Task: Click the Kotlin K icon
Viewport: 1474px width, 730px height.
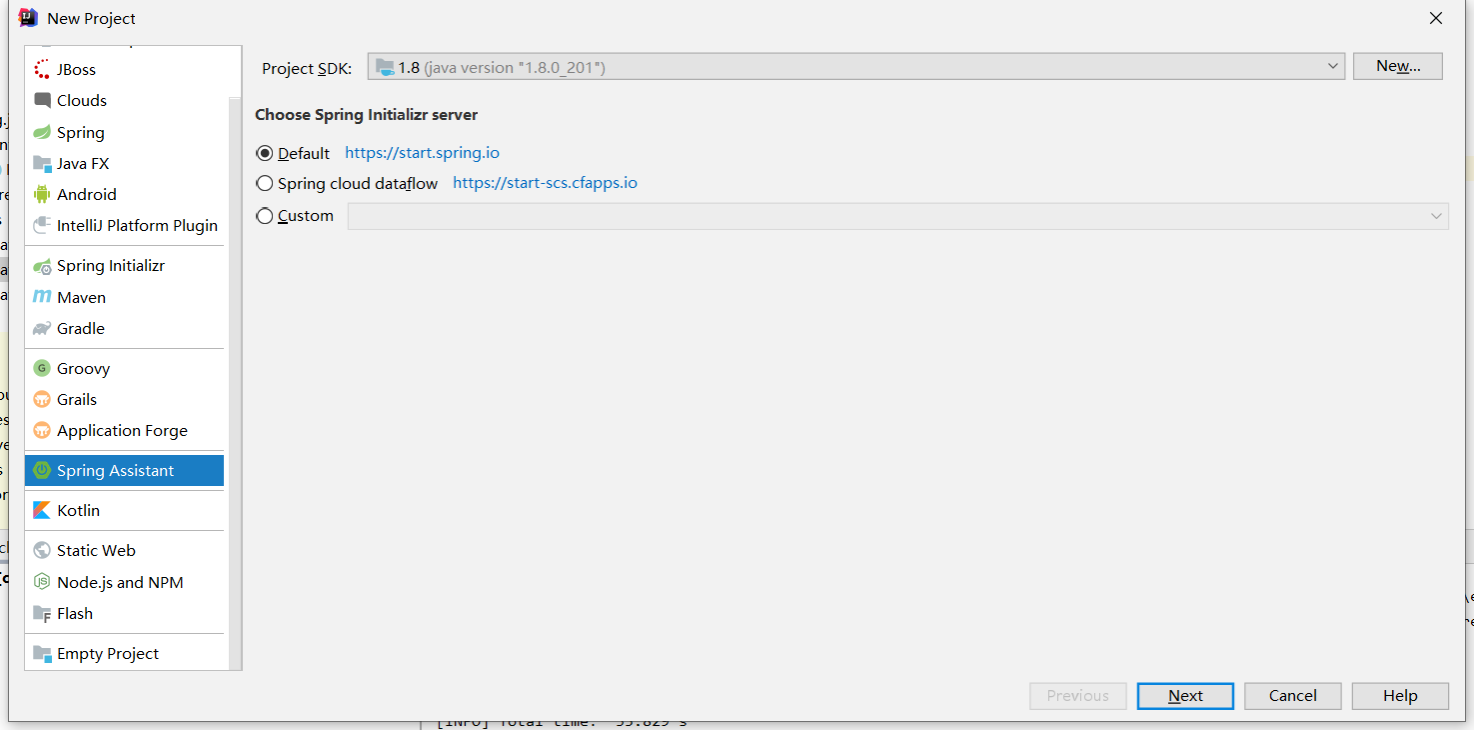Action: (42, 511)
